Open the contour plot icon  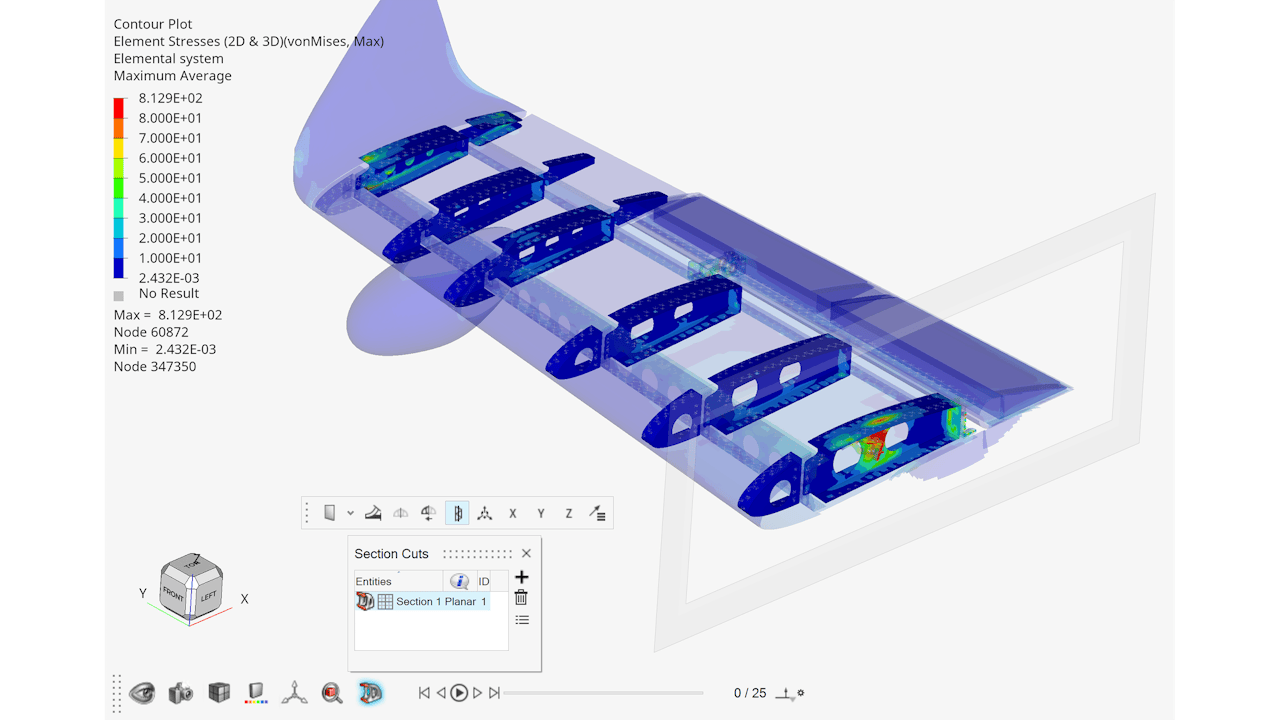tap(257, 692)
